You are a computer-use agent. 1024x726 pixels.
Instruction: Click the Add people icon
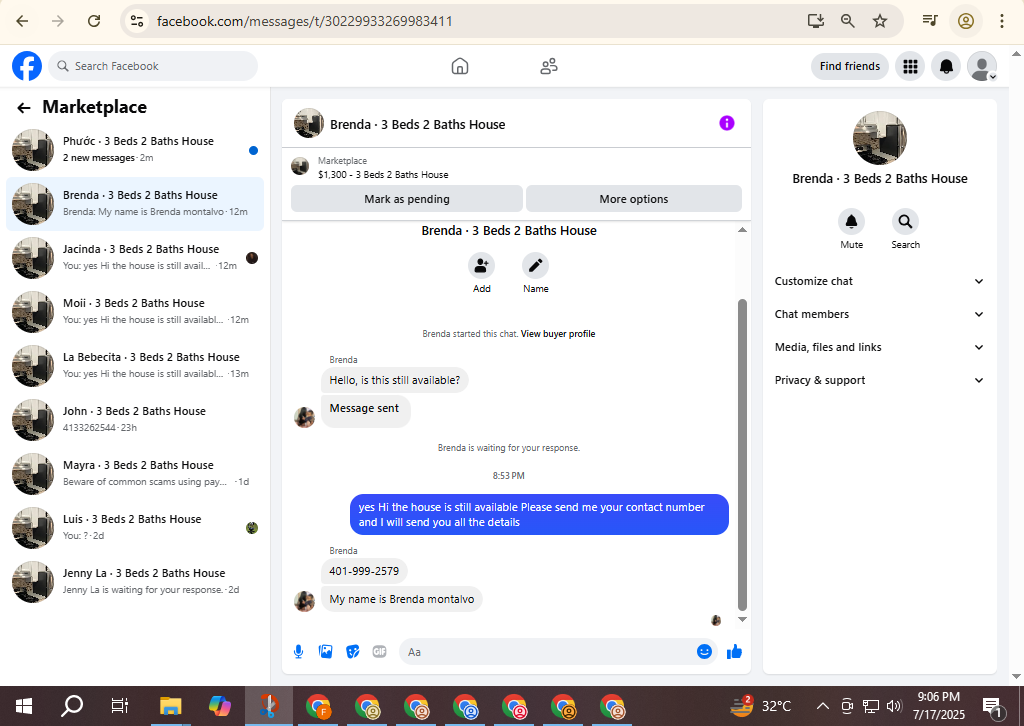point(481,266)
